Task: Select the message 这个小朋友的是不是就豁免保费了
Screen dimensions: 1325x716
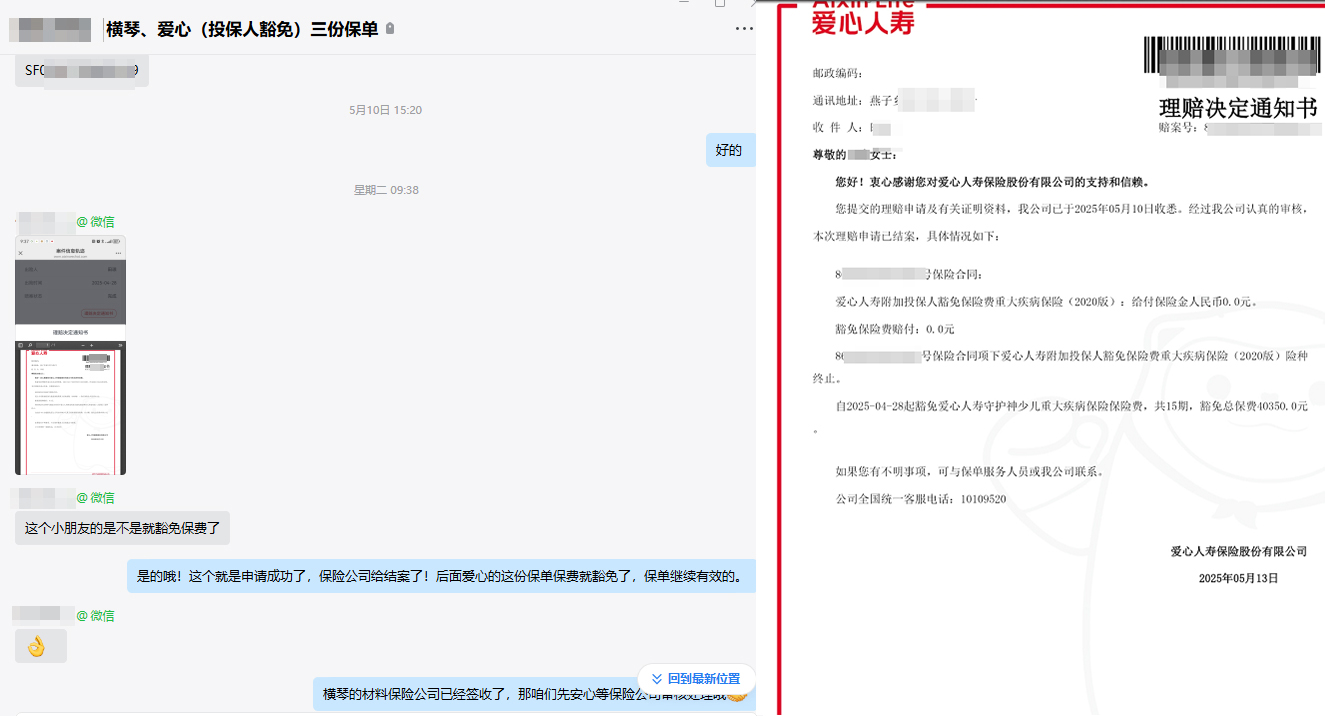Action: click(123, 528)
